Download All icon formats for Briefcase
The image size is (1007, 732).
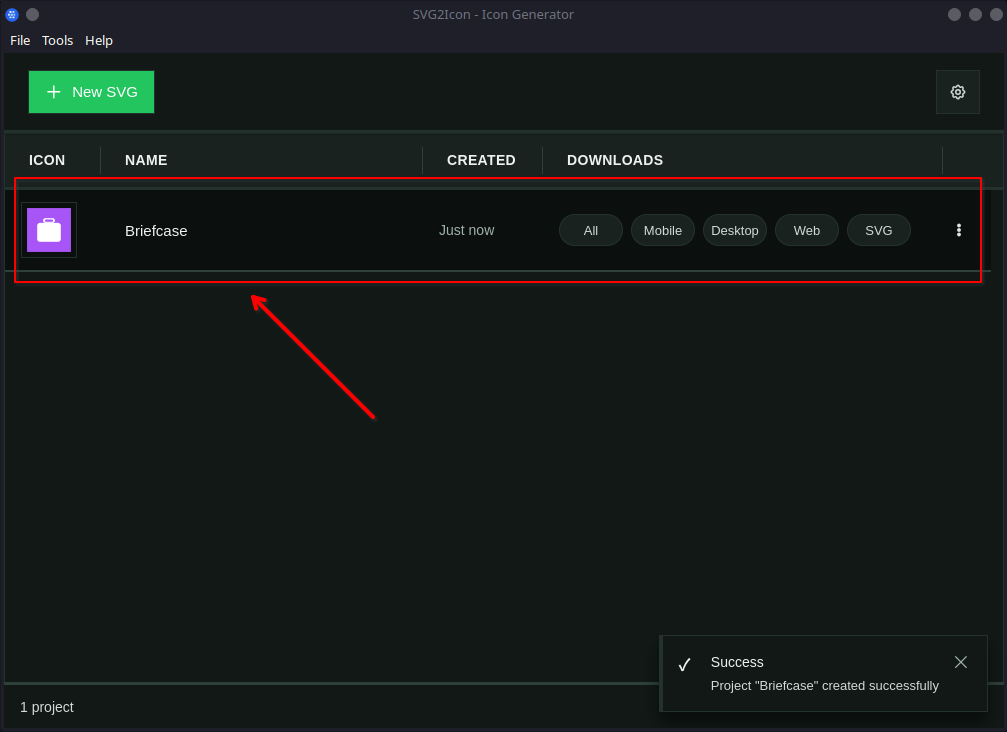[590, 230]
